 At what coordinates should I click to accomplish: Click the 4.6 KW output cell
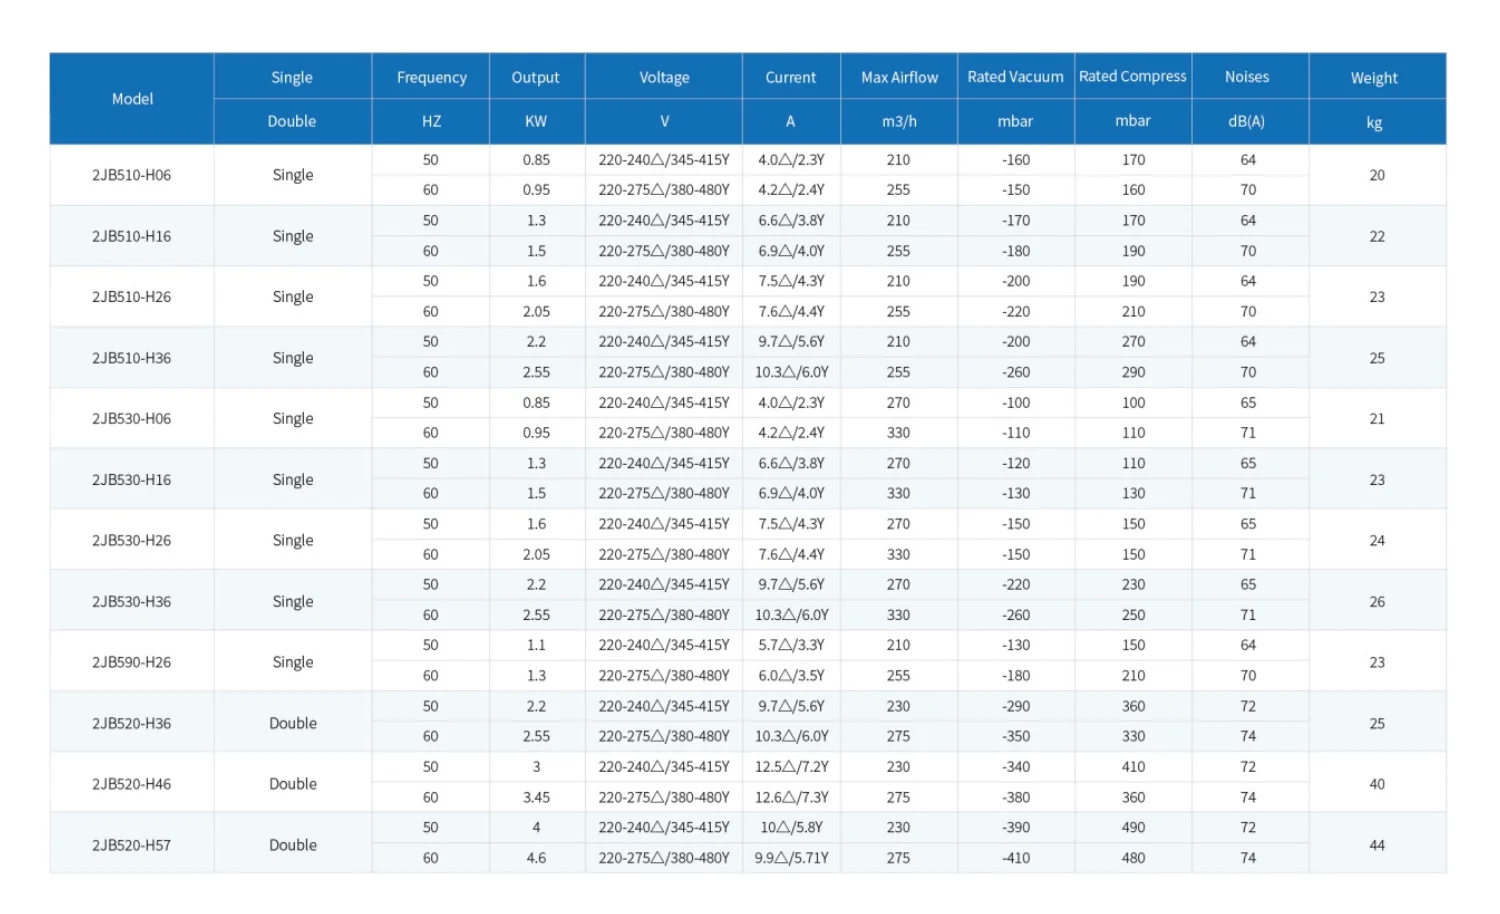point(536,858)
